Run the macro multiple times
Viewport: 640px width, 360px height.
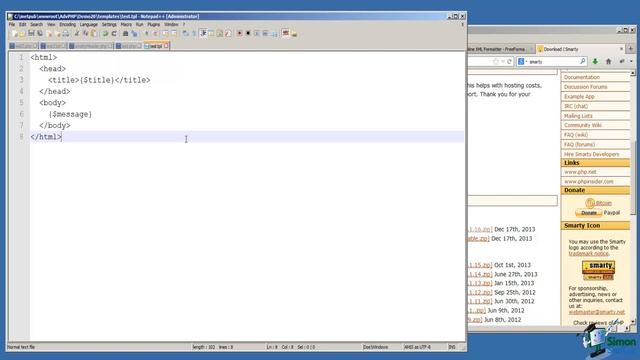[x=265, y=33]
